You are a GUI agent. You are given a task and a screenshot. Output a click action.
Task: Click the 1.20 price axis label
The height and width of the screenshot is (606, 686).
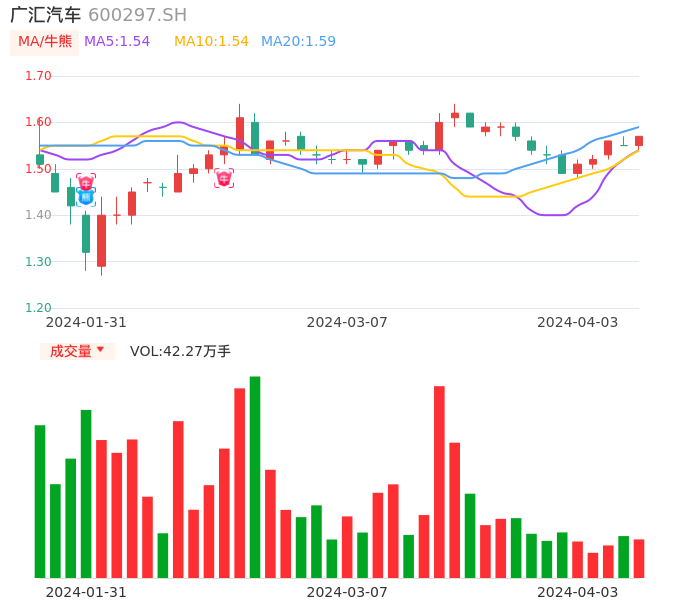[38, 308]
